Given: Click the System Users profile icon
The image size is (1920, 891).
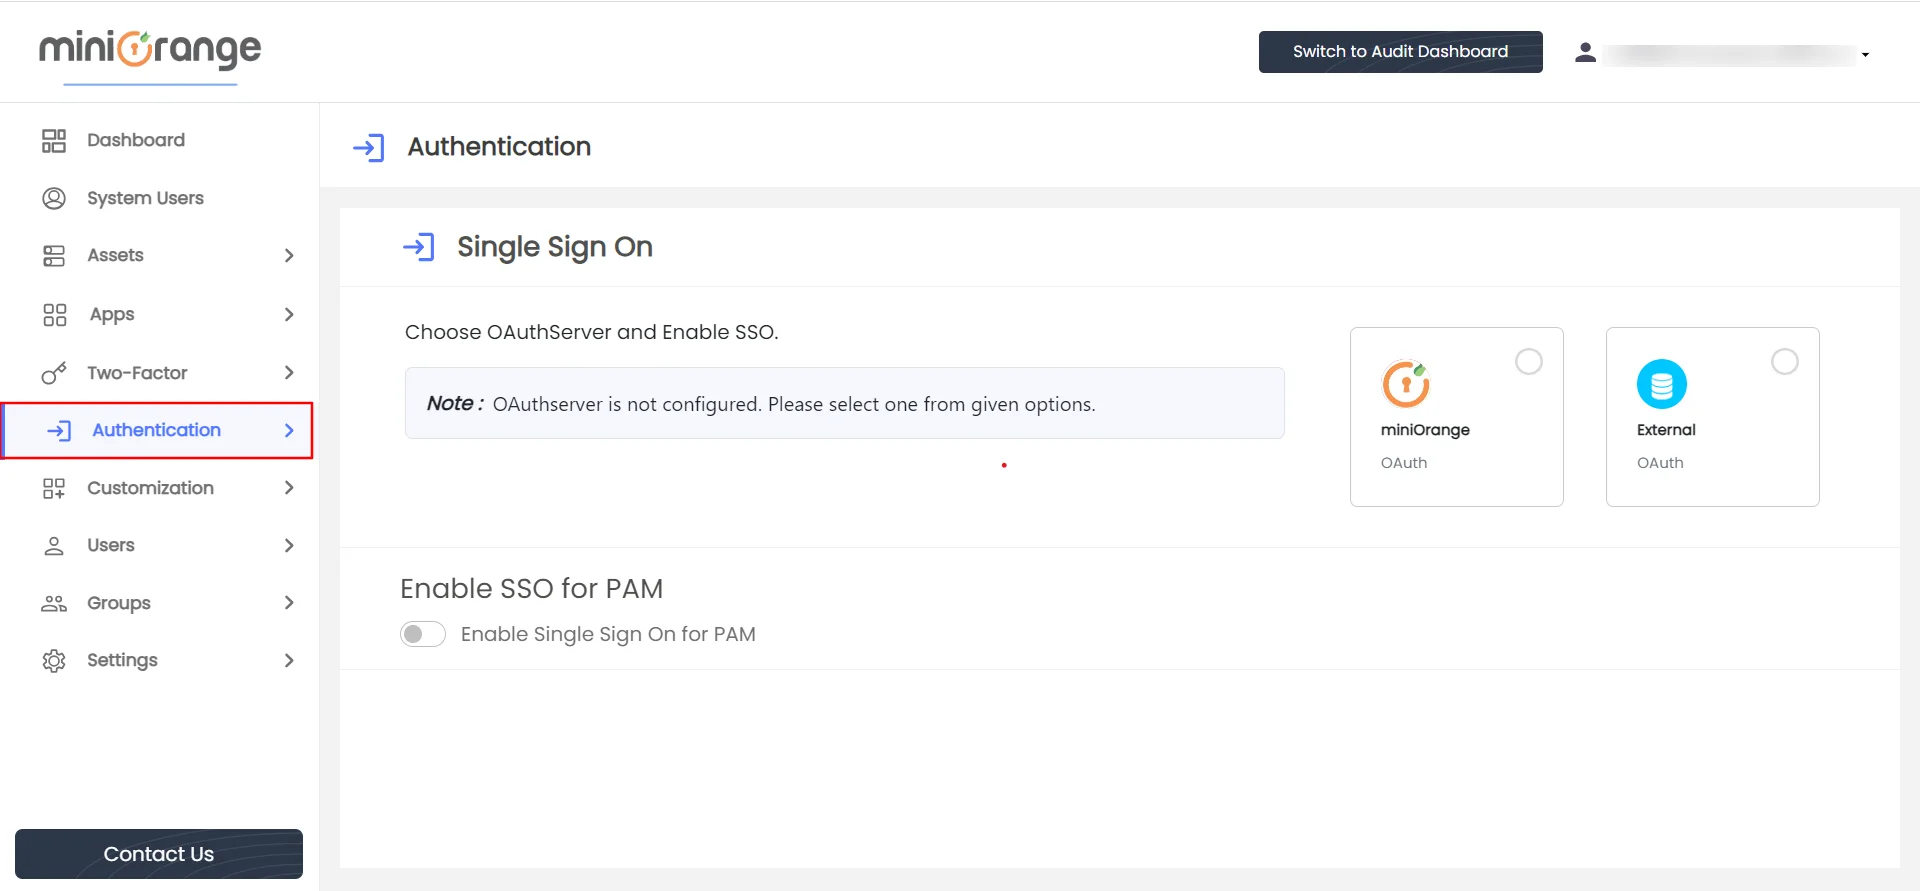Looking at the screenshot, I should 54,198.
